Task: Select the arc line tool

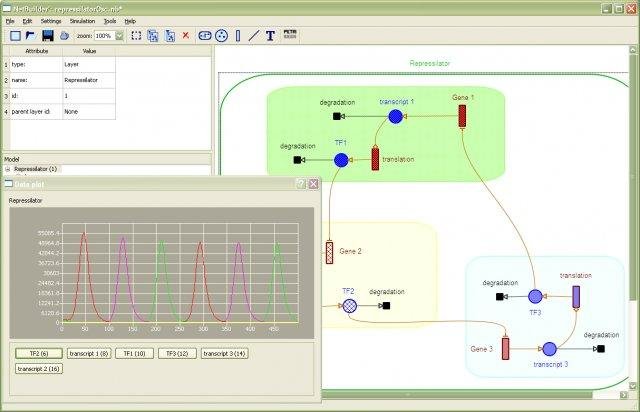Action: [x=254, y=36]
